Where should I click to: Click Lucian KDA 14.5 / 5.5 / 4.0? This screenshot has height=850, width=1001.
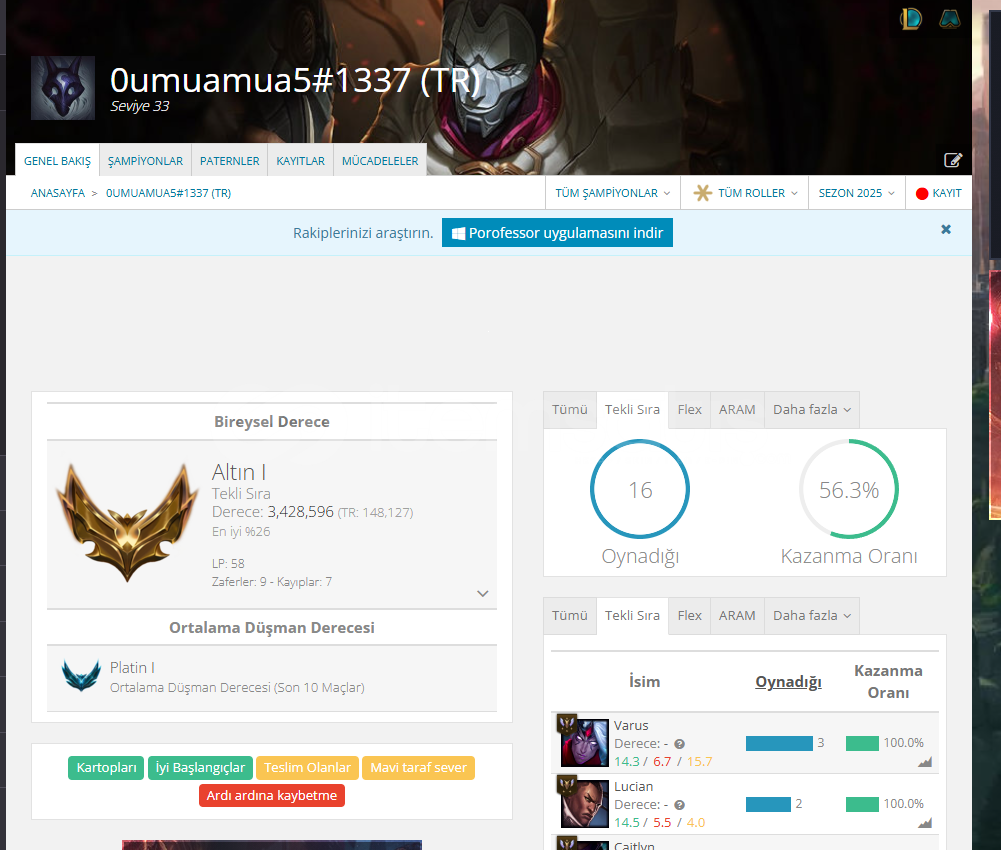click(x=659, y=823)
